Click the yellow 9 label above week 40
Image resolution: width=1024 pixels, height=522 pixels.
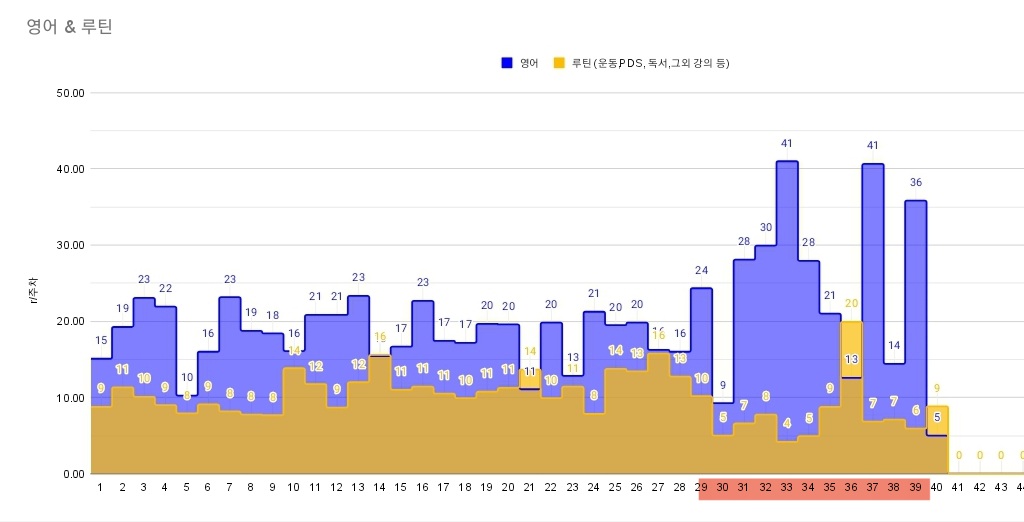pos(937,389)
